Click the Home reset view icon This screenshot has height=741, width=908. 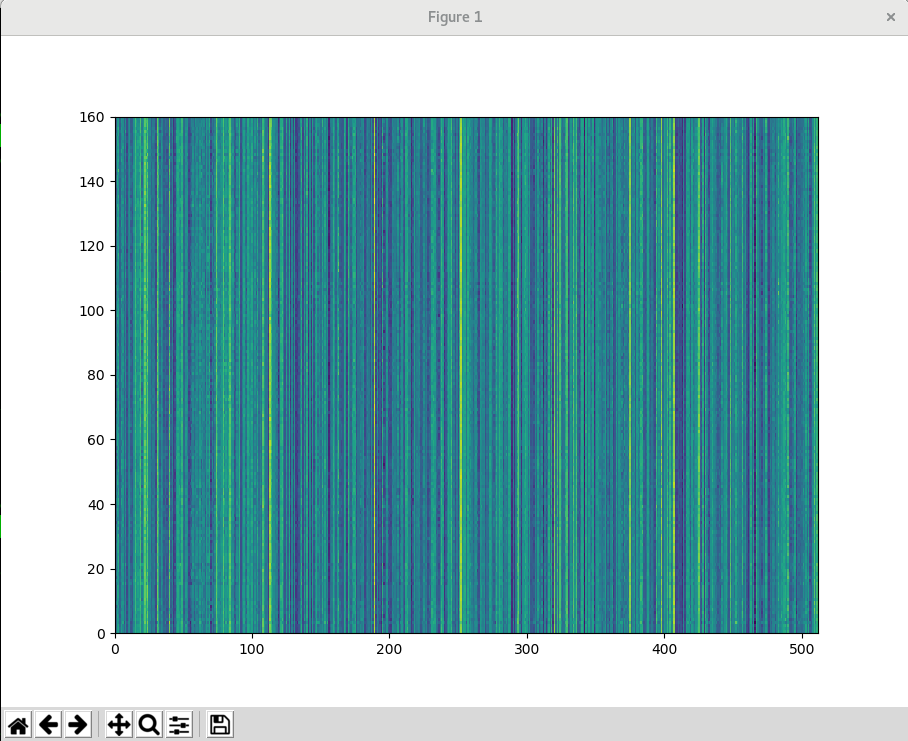coord(18,725)
